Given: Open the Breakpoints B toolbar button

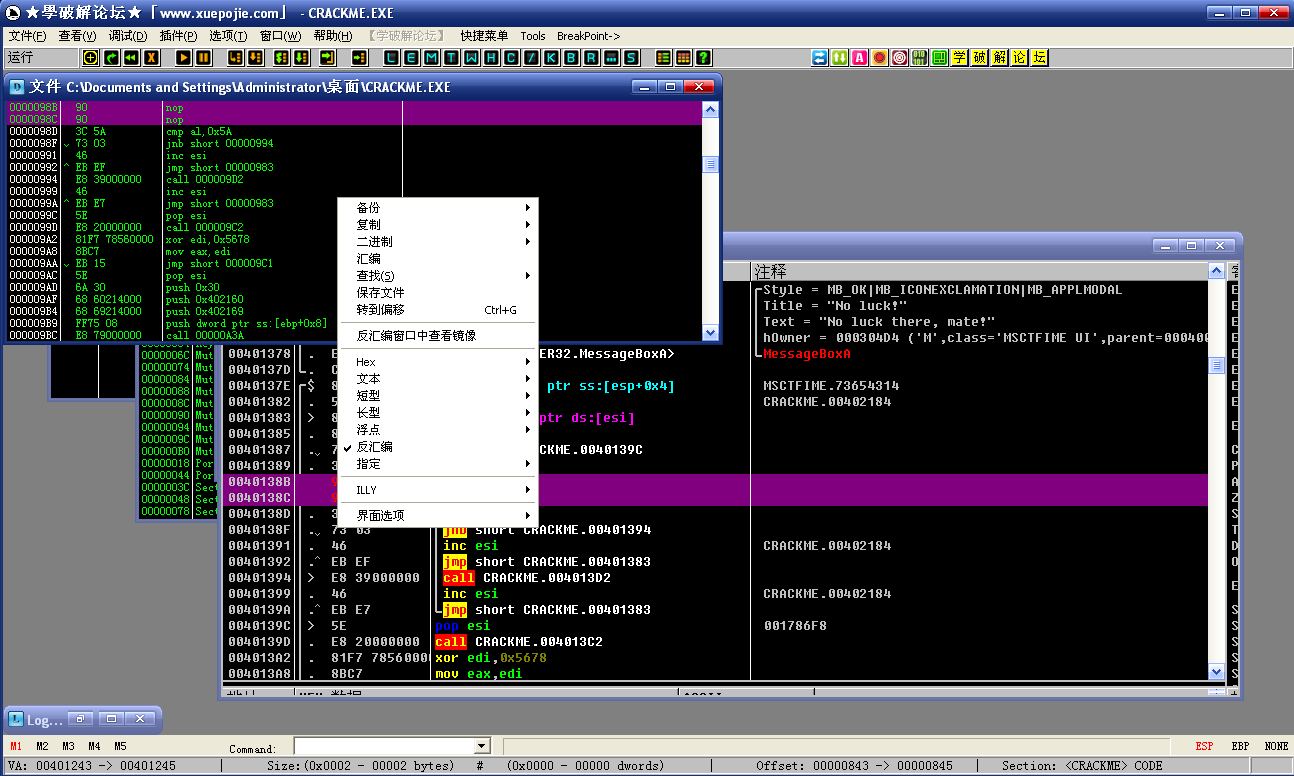Looking at the screenshot, I should [571, 58].
